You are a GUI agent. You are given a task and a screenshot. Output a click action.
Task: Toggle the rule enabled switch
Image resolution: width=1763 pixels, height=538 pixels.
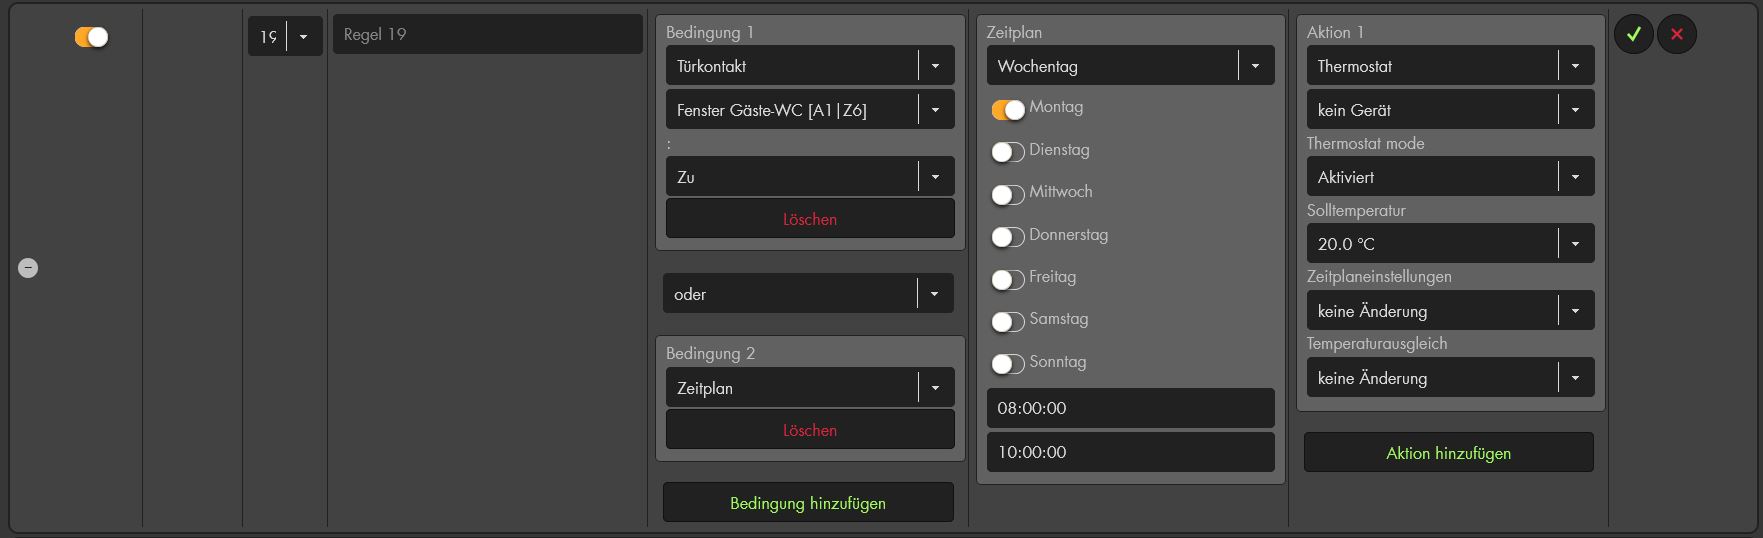point(91,37)
